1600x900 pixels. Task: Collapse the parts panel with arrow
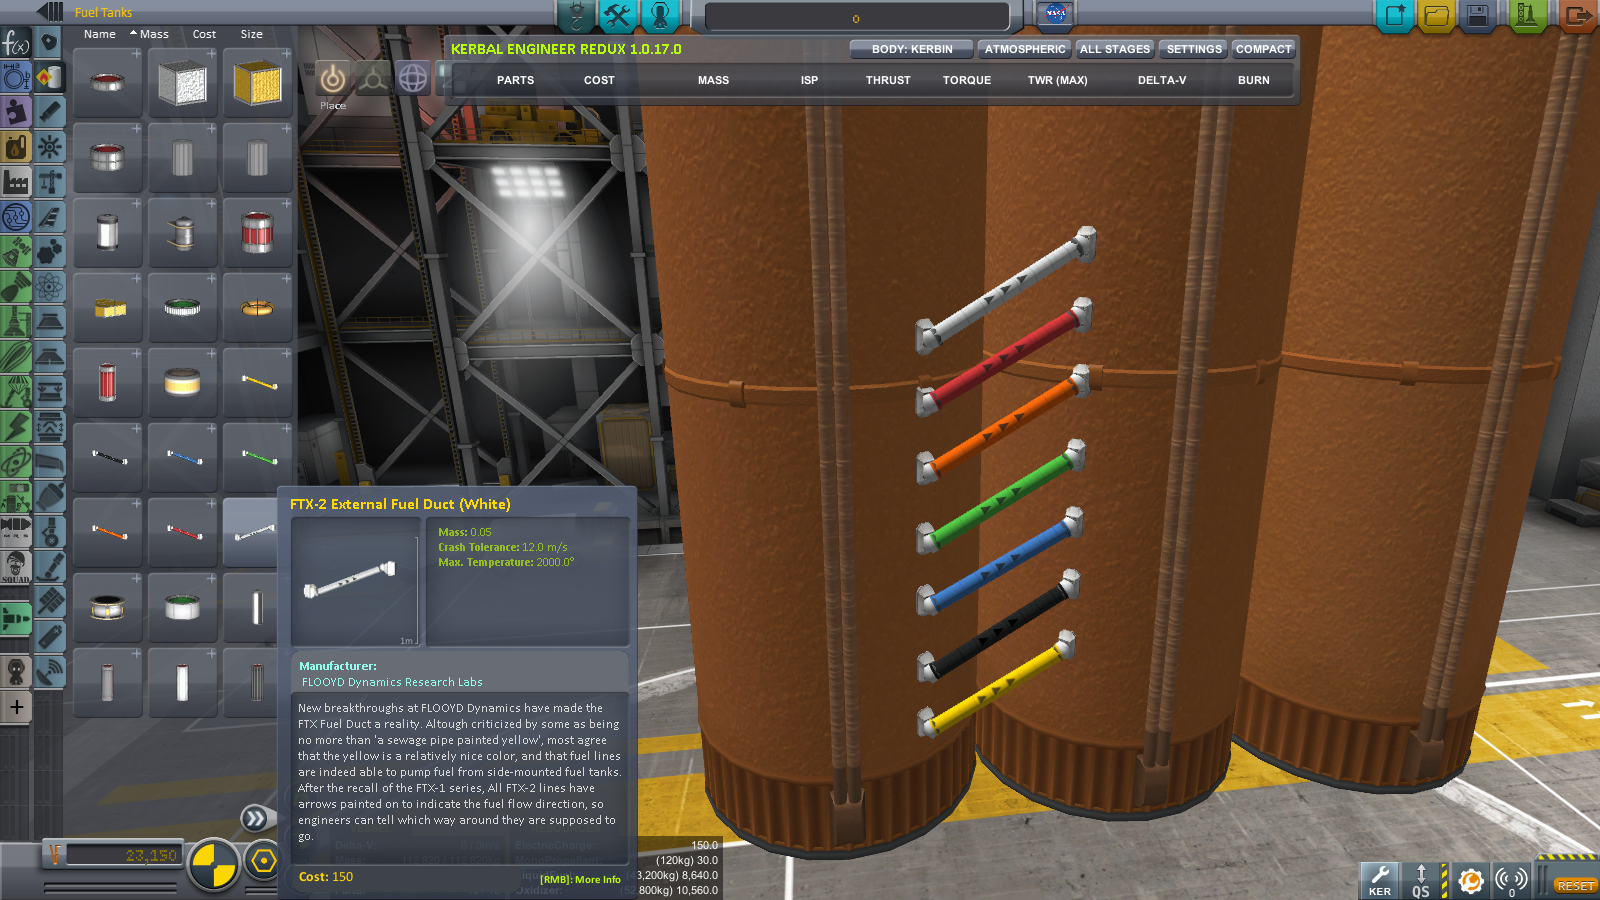point(51,12)
